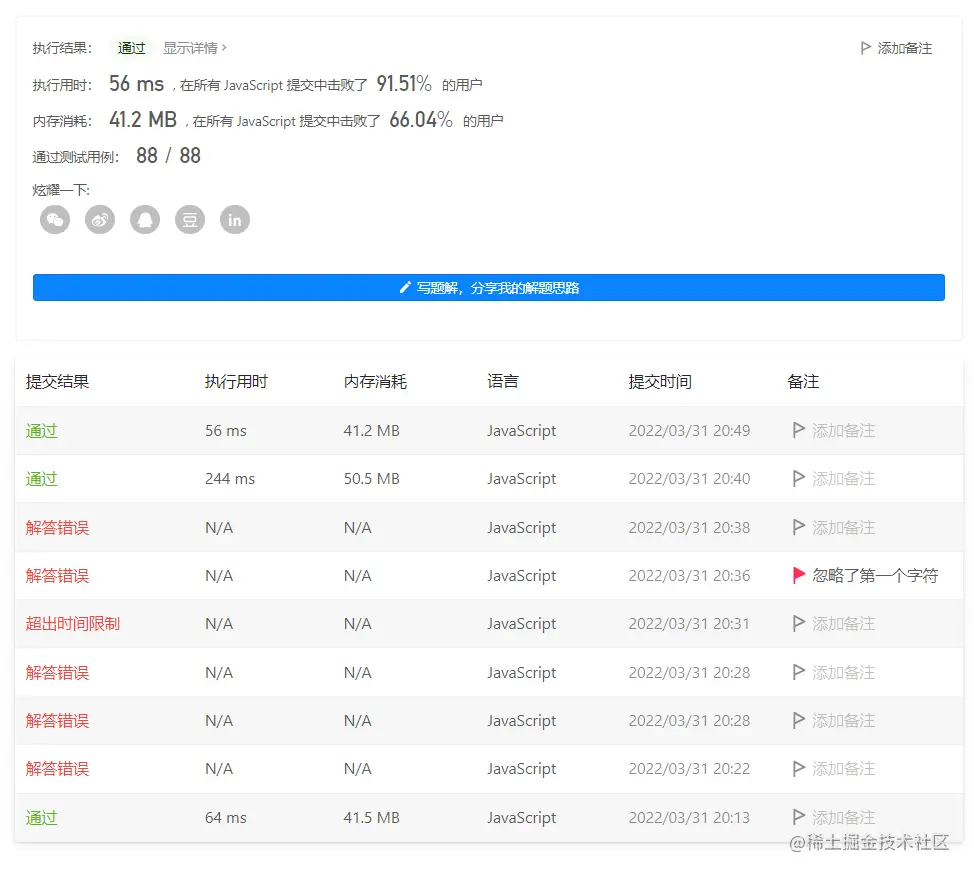The image size is (974, 877).
Task: Click 添加备注 text in 20:13 row
Action: [x=844, y=817]
